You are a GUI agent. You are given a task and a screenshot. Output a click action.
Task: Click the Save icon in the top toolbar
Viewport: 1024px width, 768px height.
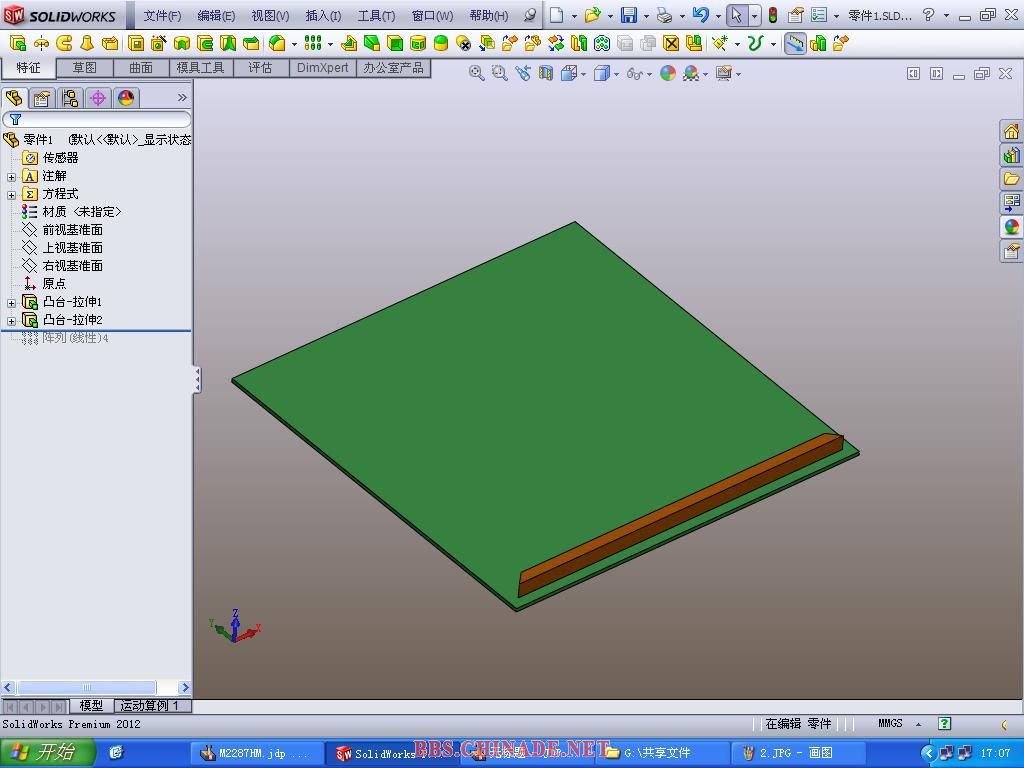[628, 15]
